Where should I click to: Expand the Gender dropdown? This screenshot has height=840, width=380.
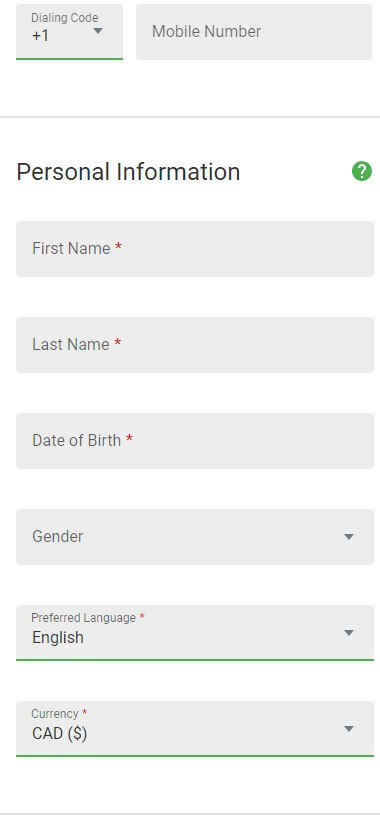click(x=195, y=537)
